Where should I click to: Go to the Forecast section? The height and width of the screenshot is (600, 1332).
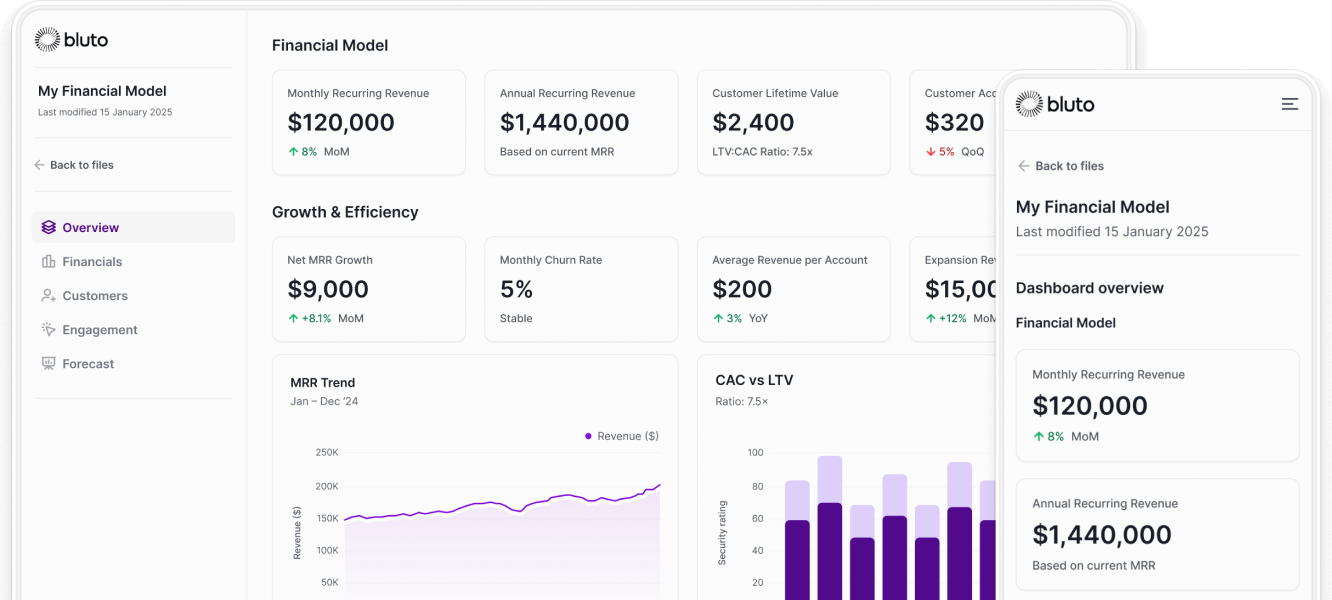tap(88, 364)
